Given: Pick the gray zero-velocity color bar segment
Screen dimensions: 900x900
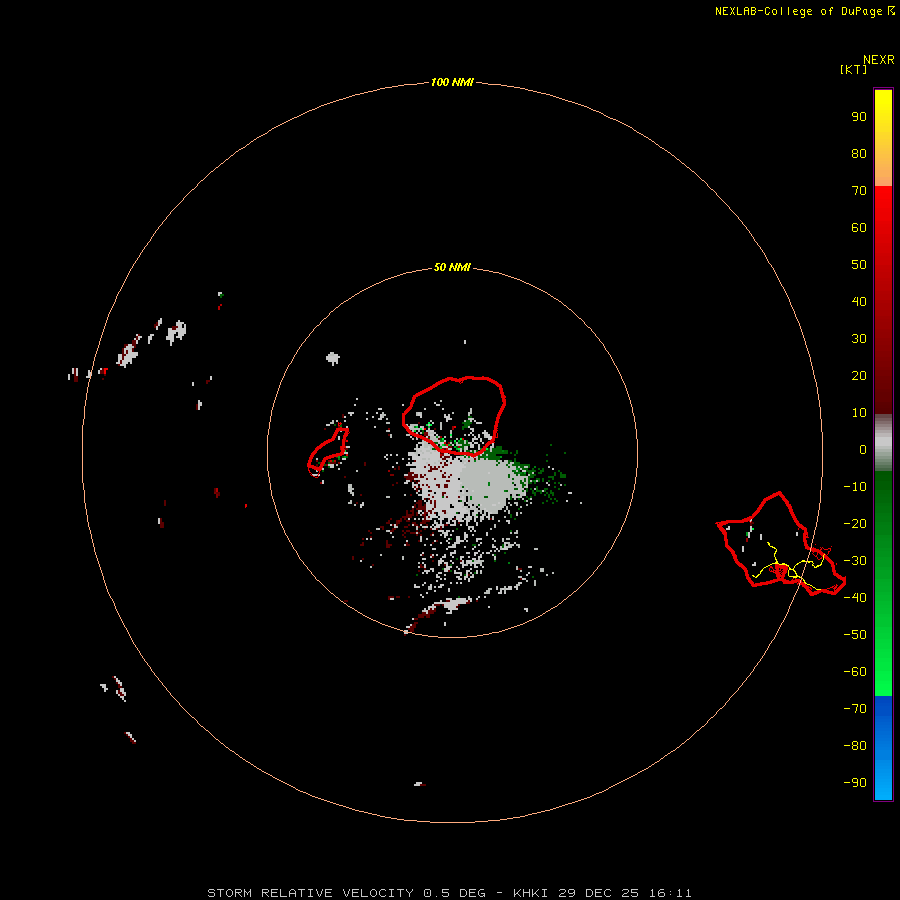Looking at the screenshot, I should (883, 442).
